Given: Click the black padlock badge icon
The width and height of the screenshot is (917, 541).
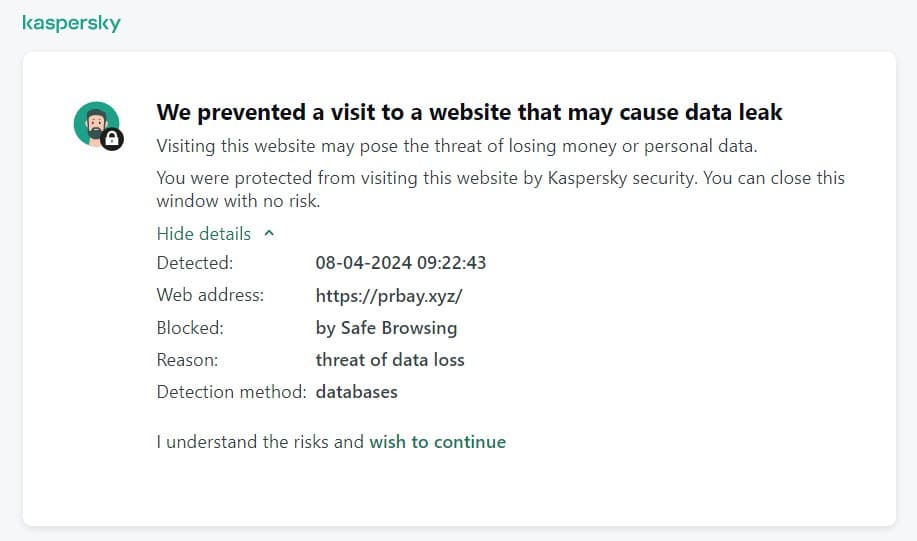Looking at the screenshot, I should tap(112, 139).
